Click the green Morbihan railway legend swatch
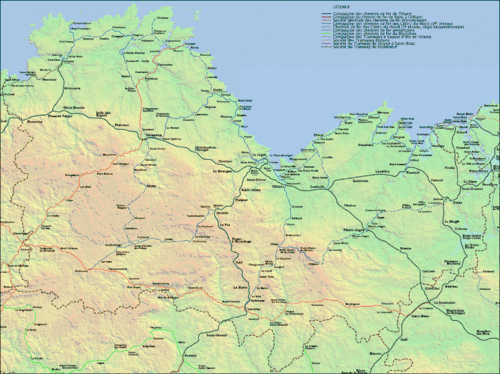 (326, 33)
